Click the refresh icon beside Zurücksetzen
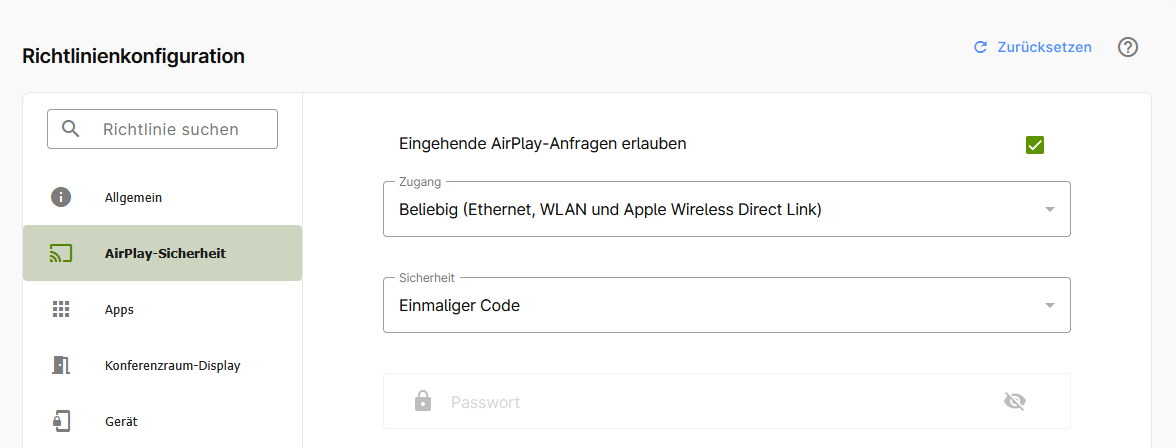This screenshot has width=1176, height=448. tap(980, 47)
